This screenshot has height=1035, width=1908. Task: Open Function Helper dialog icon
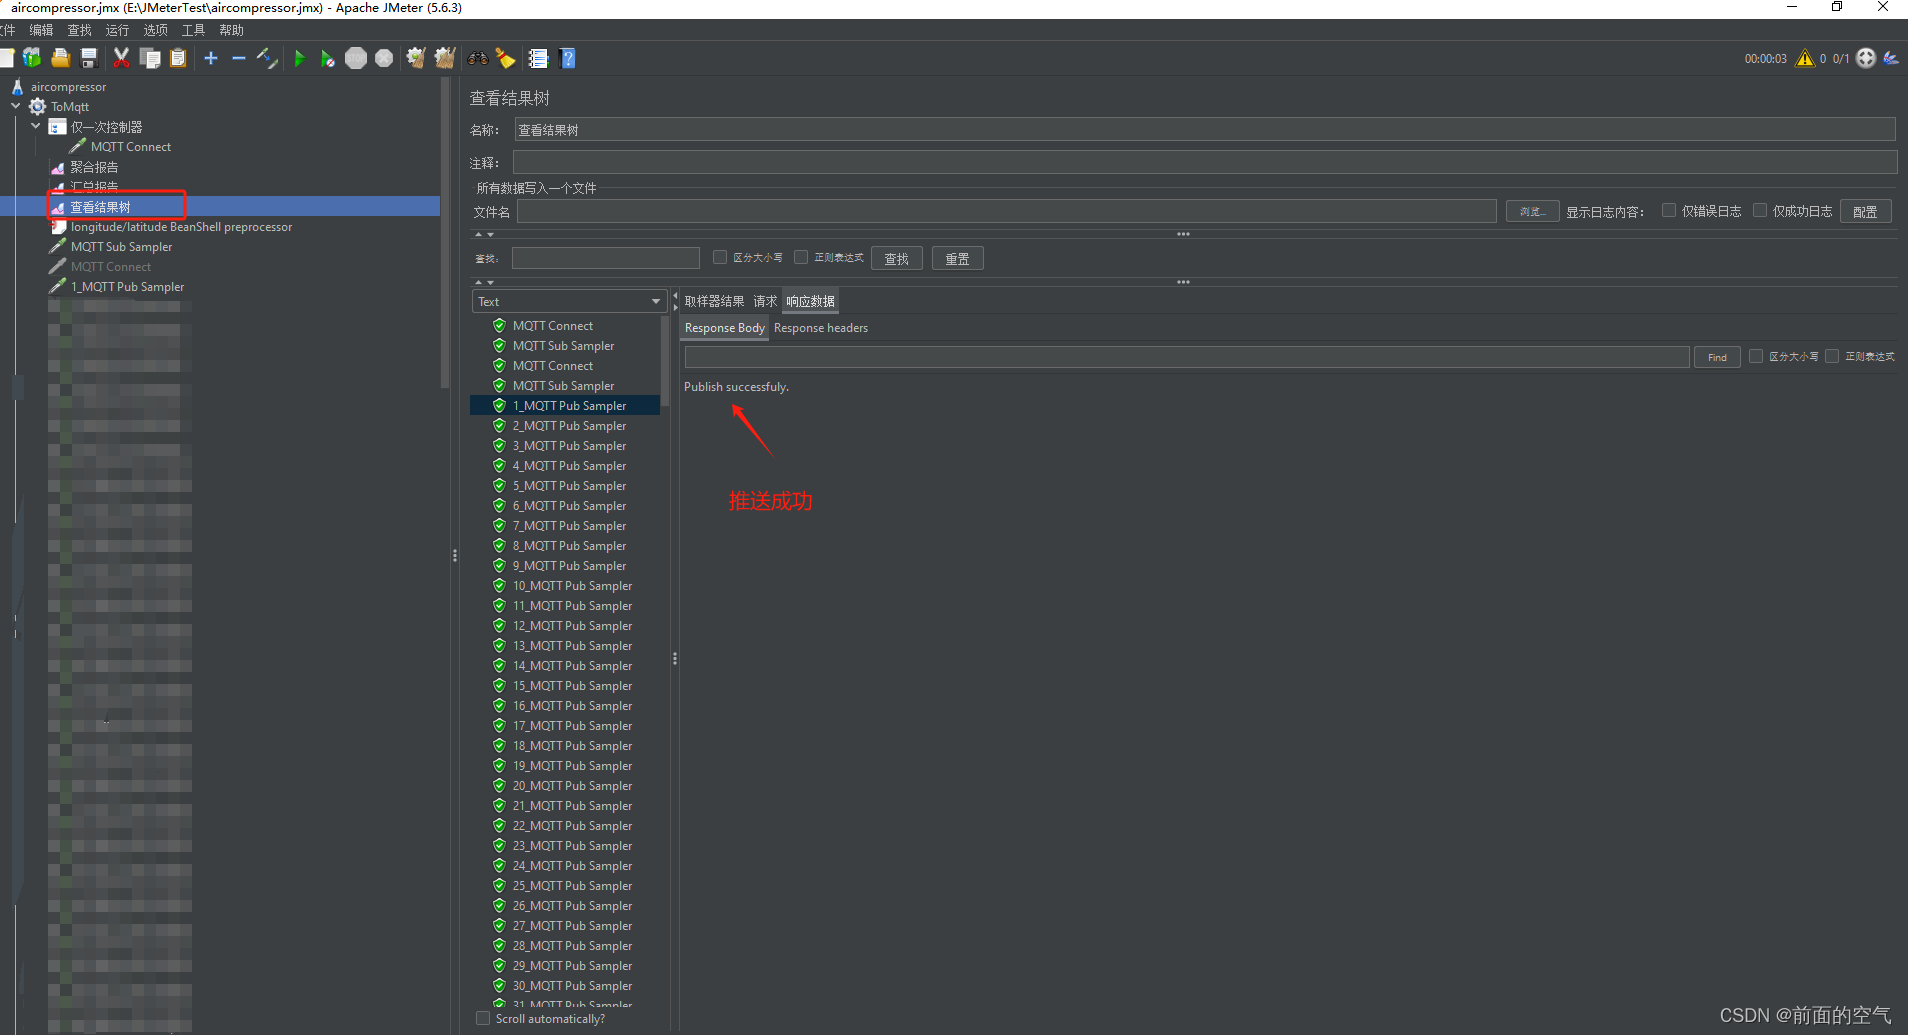click(x=539, y=58)
